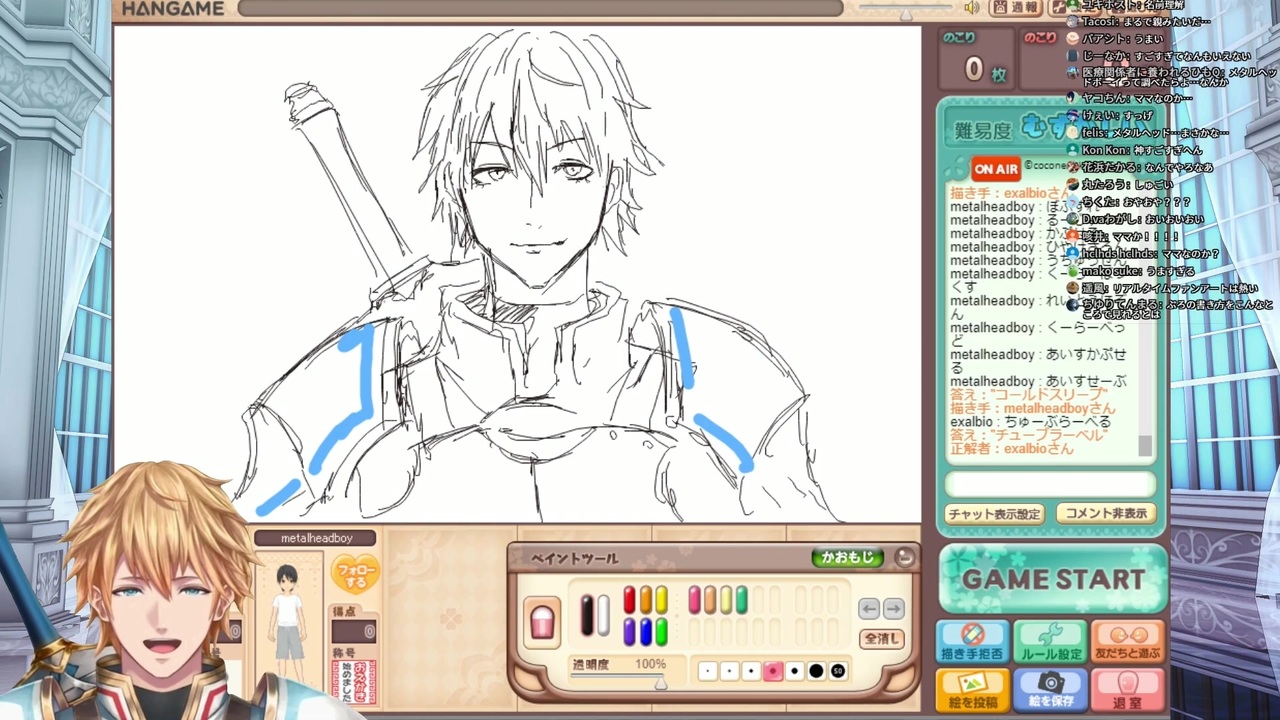Pick the peach pastel color pen

pyautogui.click(x=710, y=600)
